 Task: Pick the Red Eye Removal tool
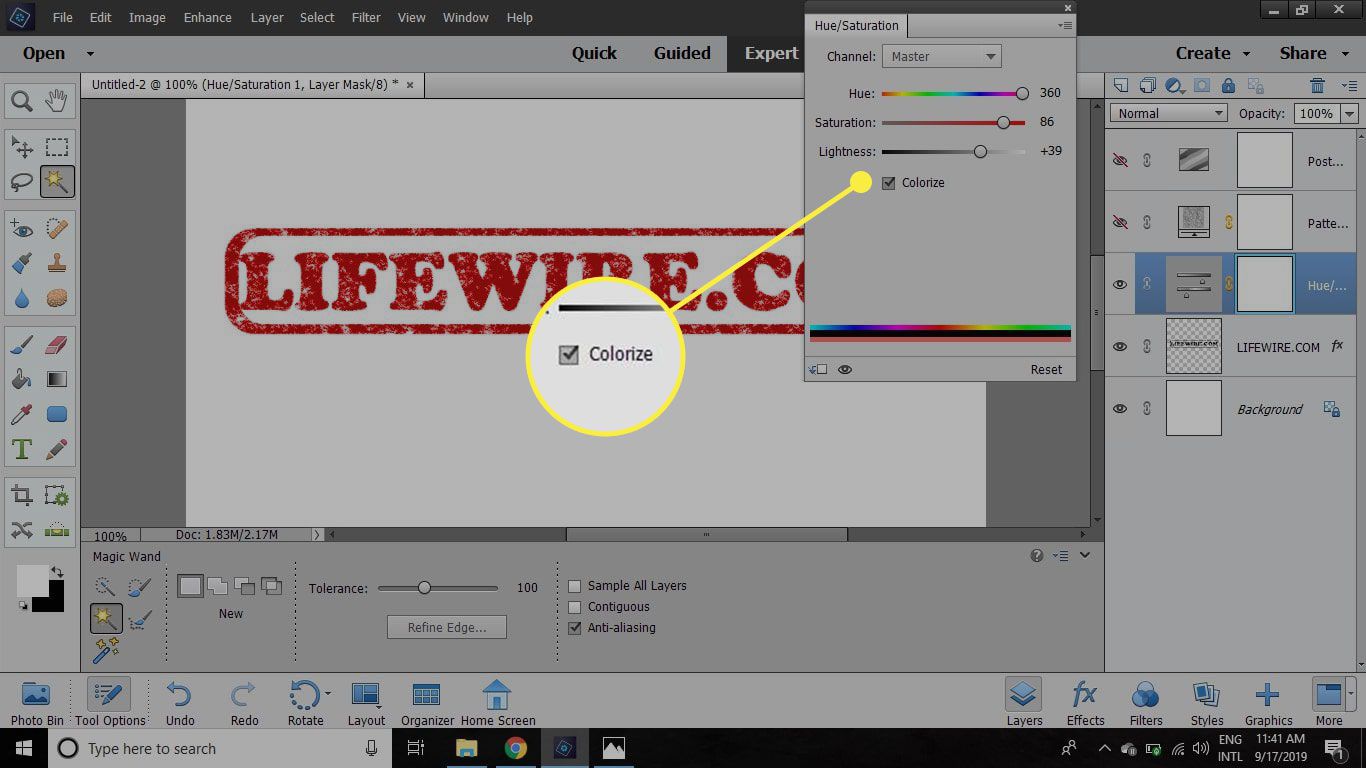[22, 230]
